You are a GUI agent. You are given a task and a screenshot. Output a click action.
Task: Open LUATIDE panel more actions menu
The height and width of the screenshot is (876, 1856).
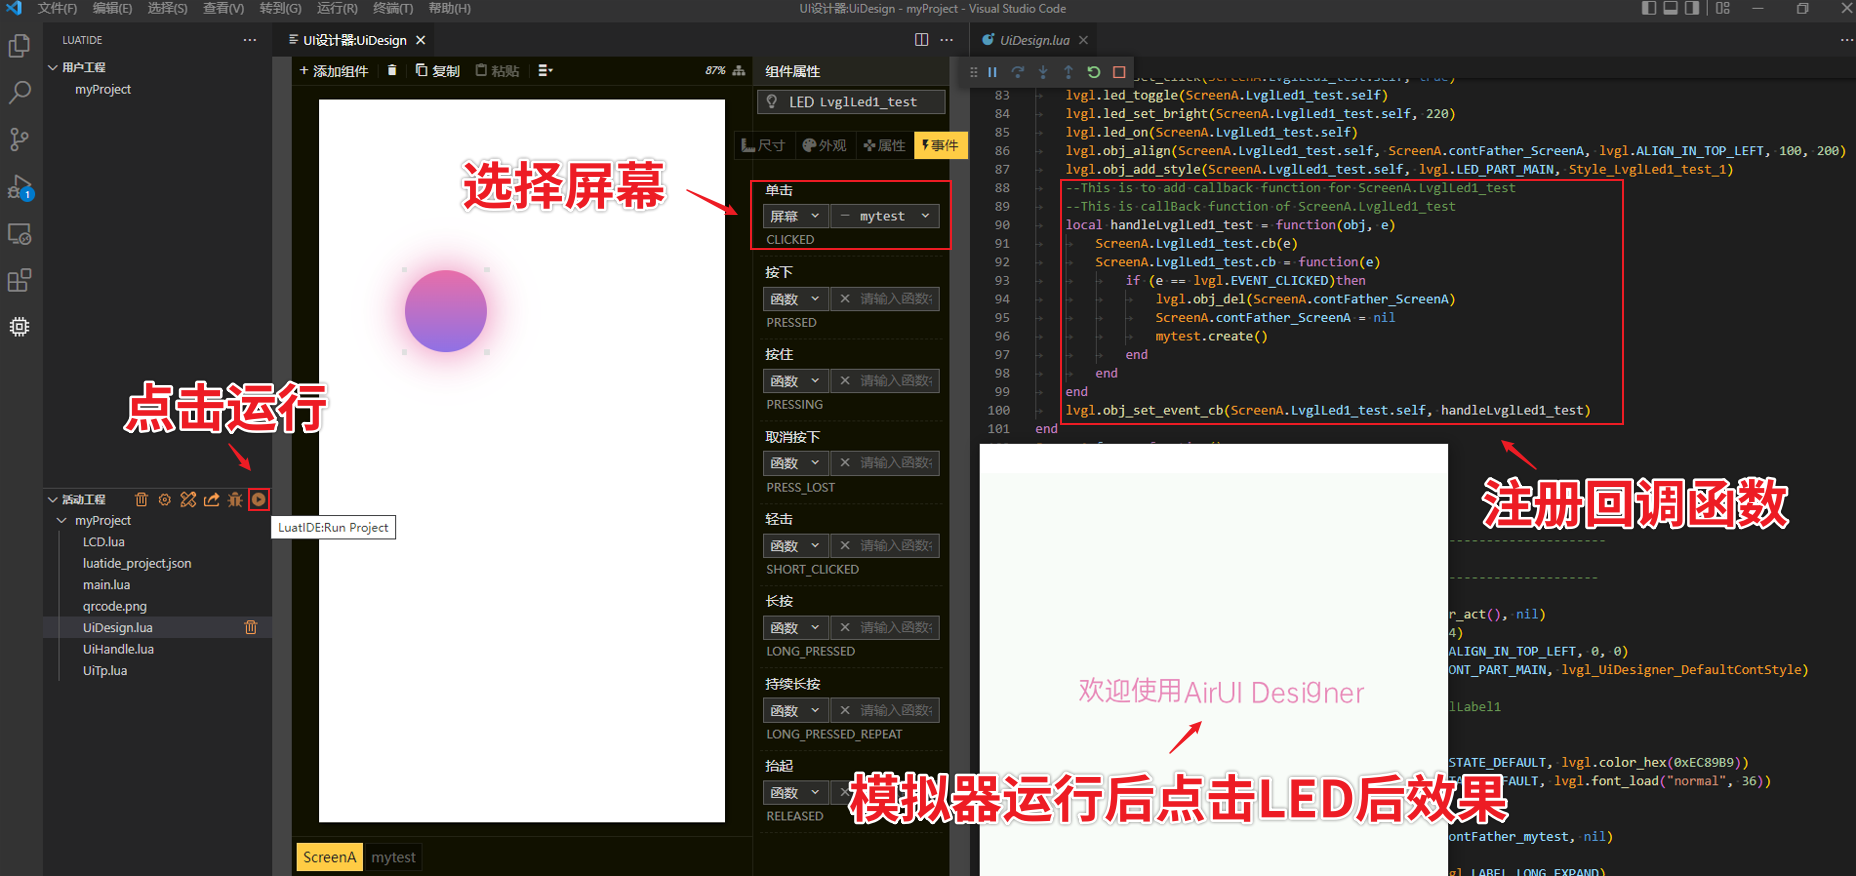[249, 40]
